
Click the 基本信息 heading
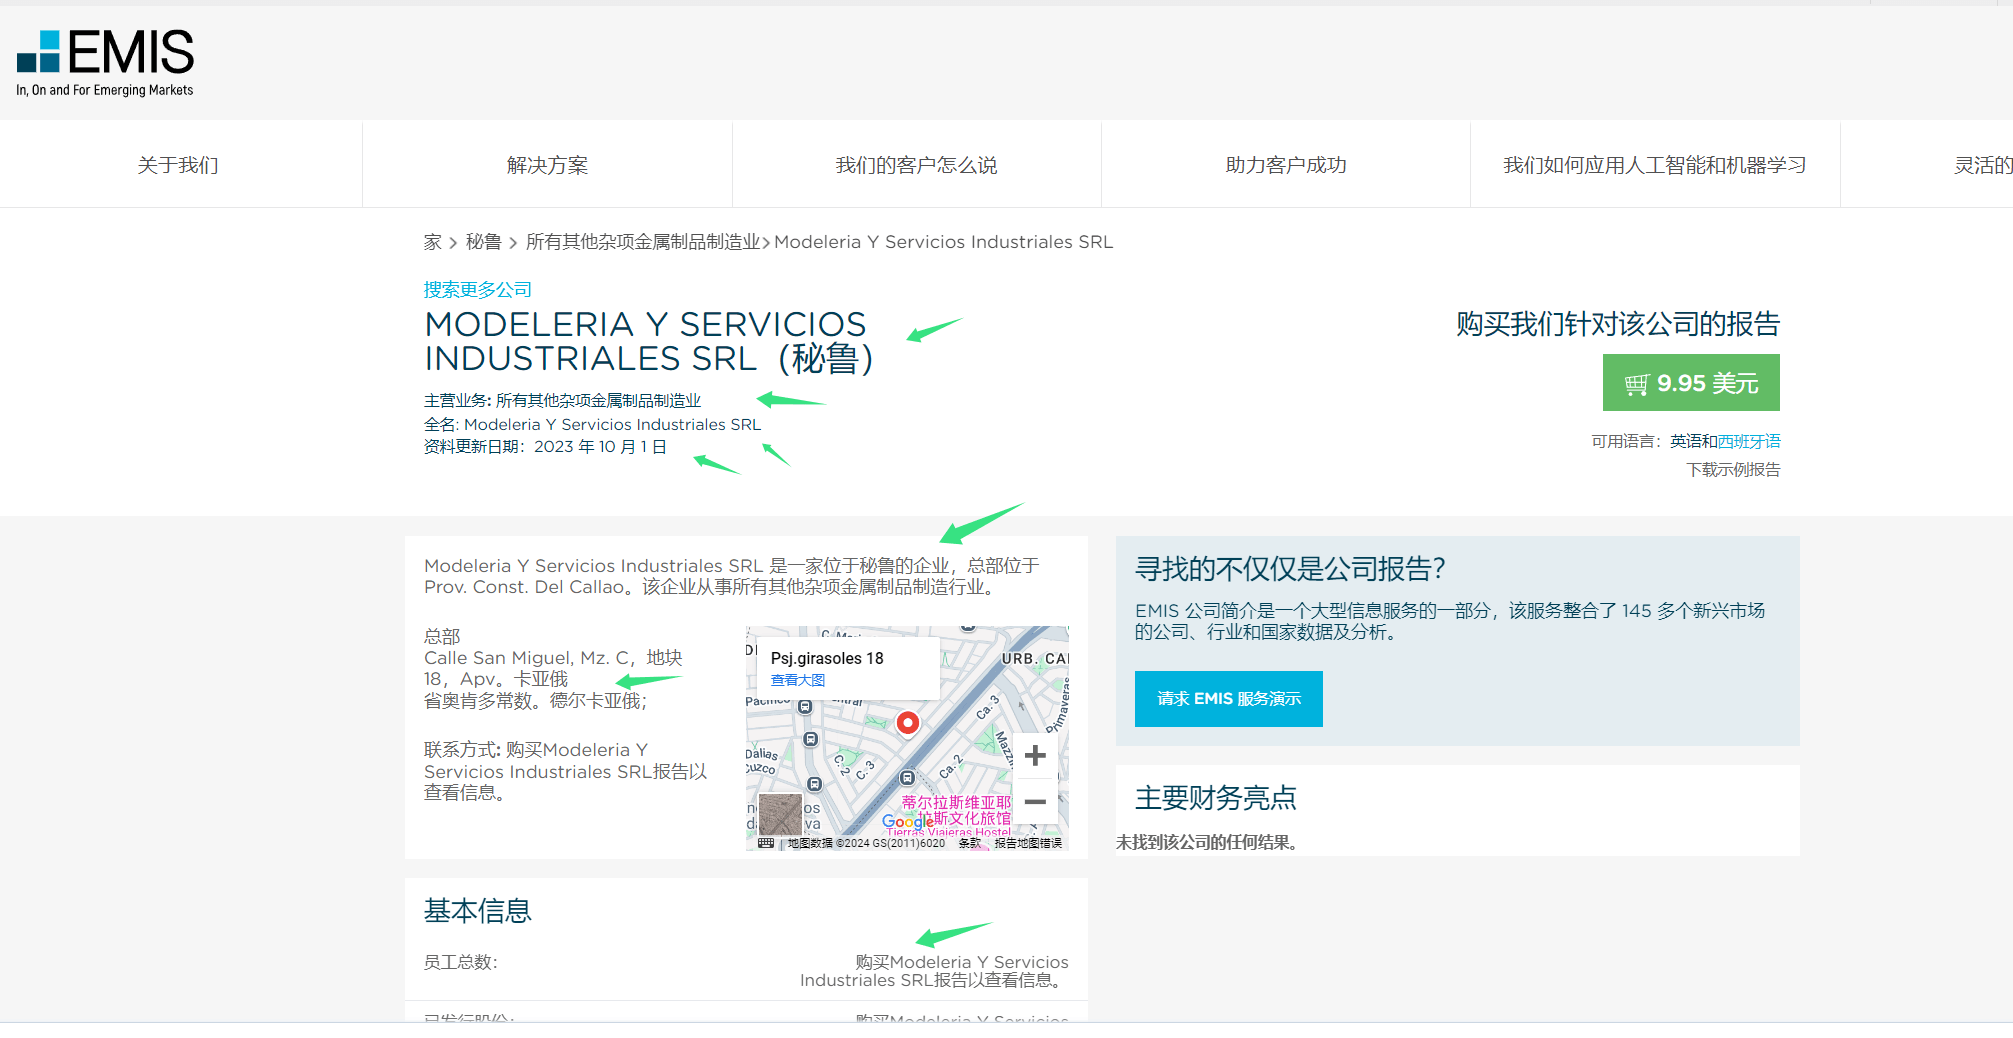point(477,911)
